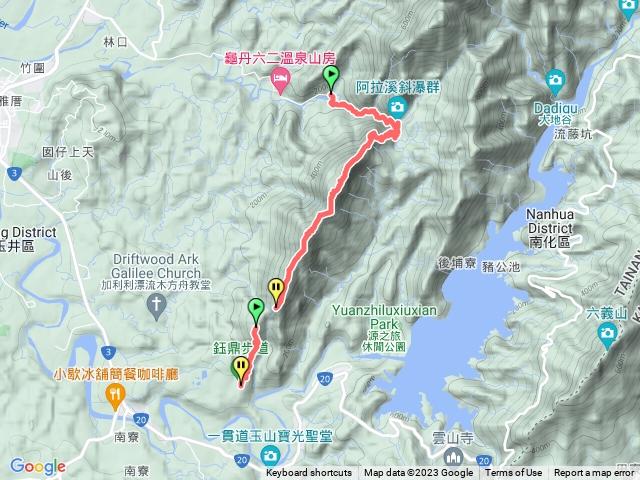This screenshot has width=640, height=480.
Task: Click the 雲山寺 temple icon
Action: point(453,457)
